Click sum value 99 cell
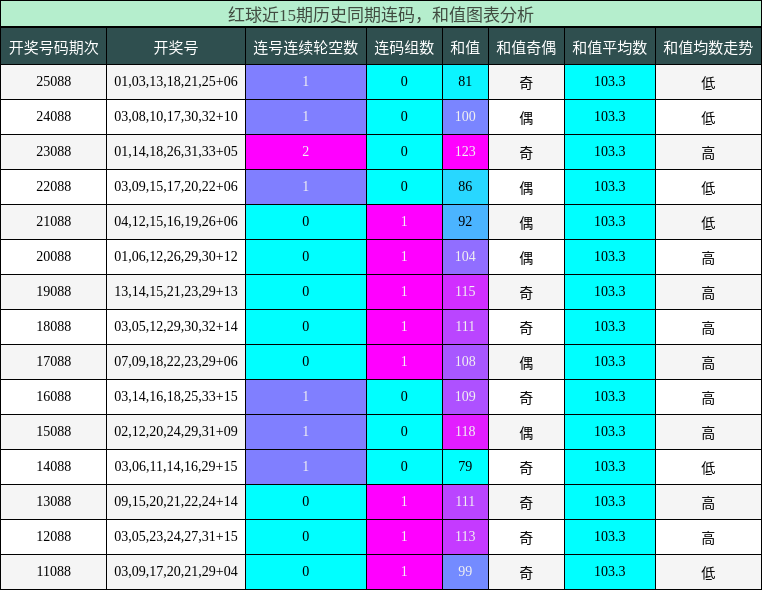This screenshot has height=590, width=762. pos(465,572)
